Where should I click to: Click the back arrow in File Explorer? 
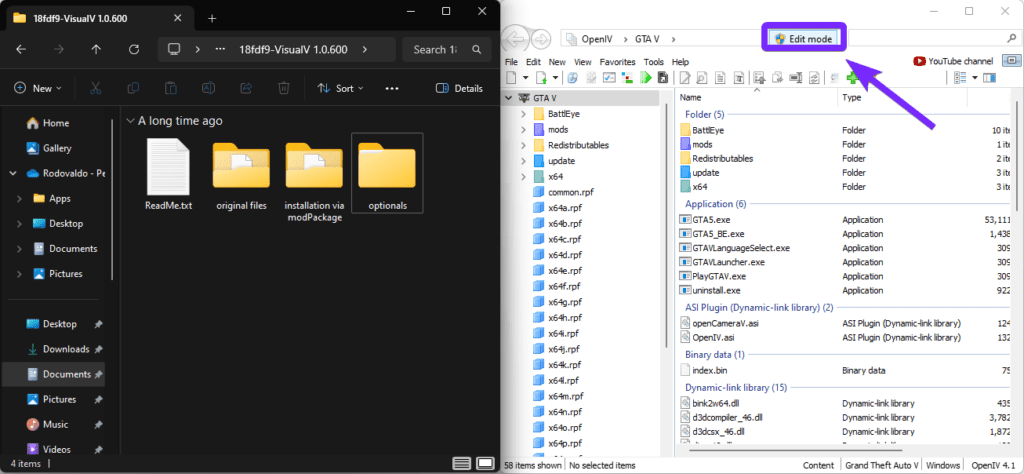(x=21, y=50)
